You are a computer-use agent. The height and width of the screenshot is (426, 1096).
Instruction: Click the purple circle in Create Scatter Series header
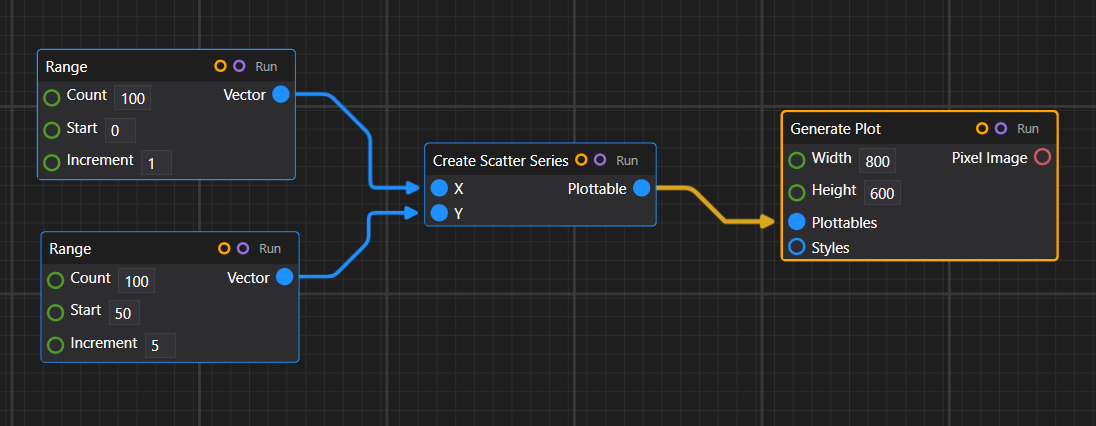[x=600, y=160]
